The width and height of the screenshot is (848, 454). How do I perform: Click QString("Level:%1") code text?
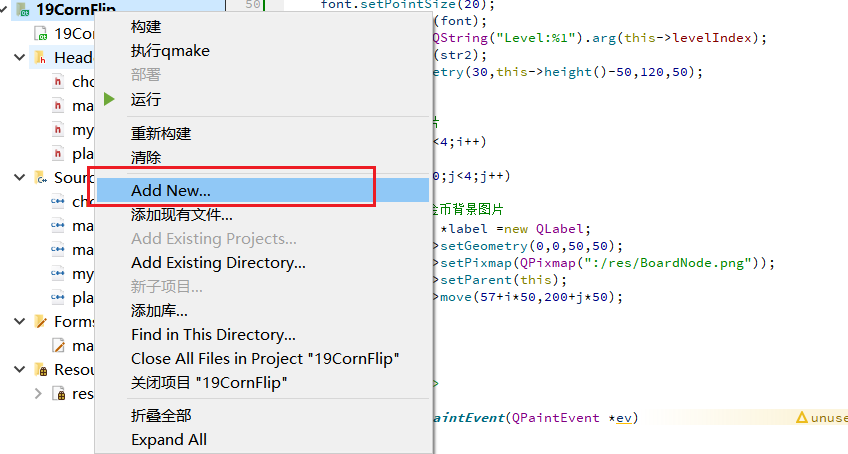[x=508, y=38]
